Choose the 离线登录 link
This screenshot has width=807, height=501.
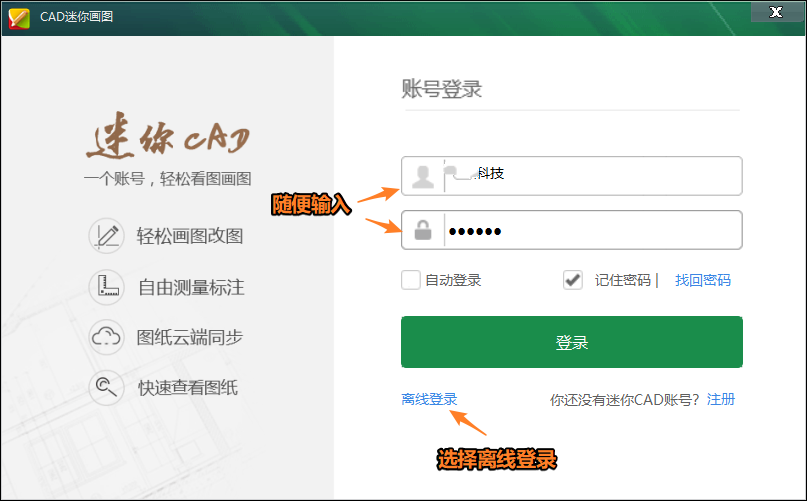pos(429,399)
